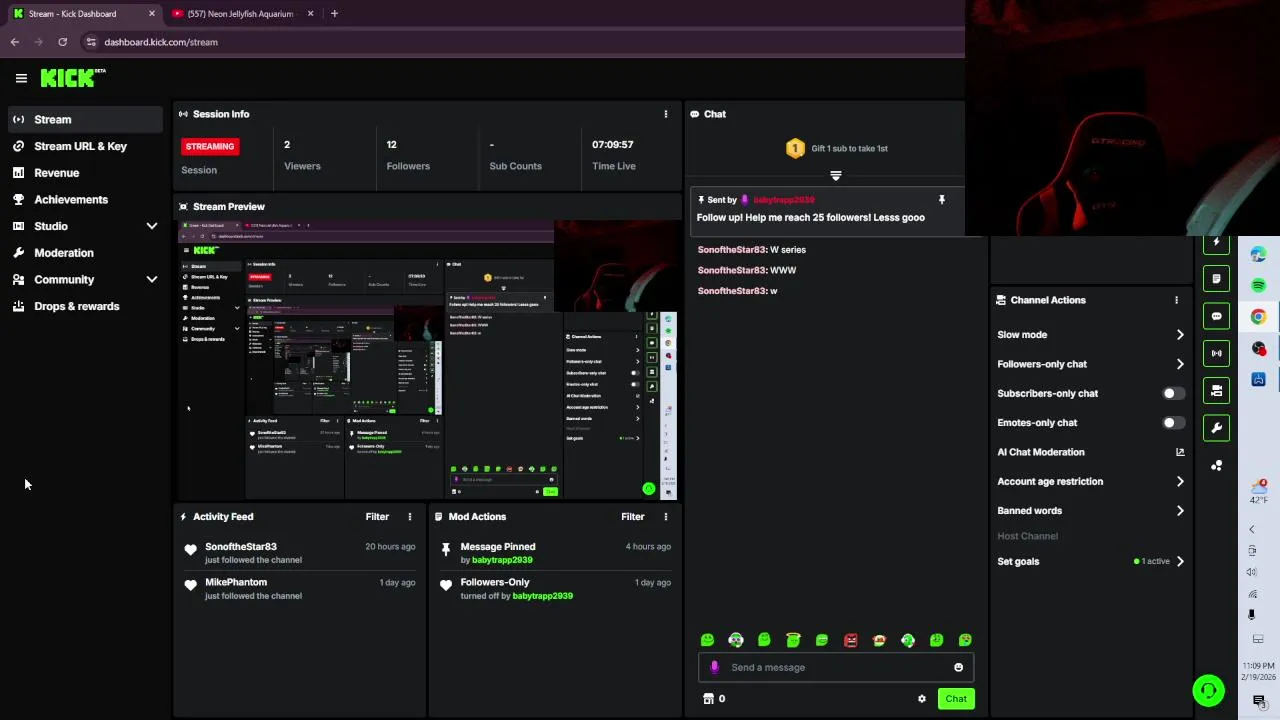Viewport: 1280px width, 720px height.
Task: Click the channel actions icon in the right rail
Action: coord(1216,391)
